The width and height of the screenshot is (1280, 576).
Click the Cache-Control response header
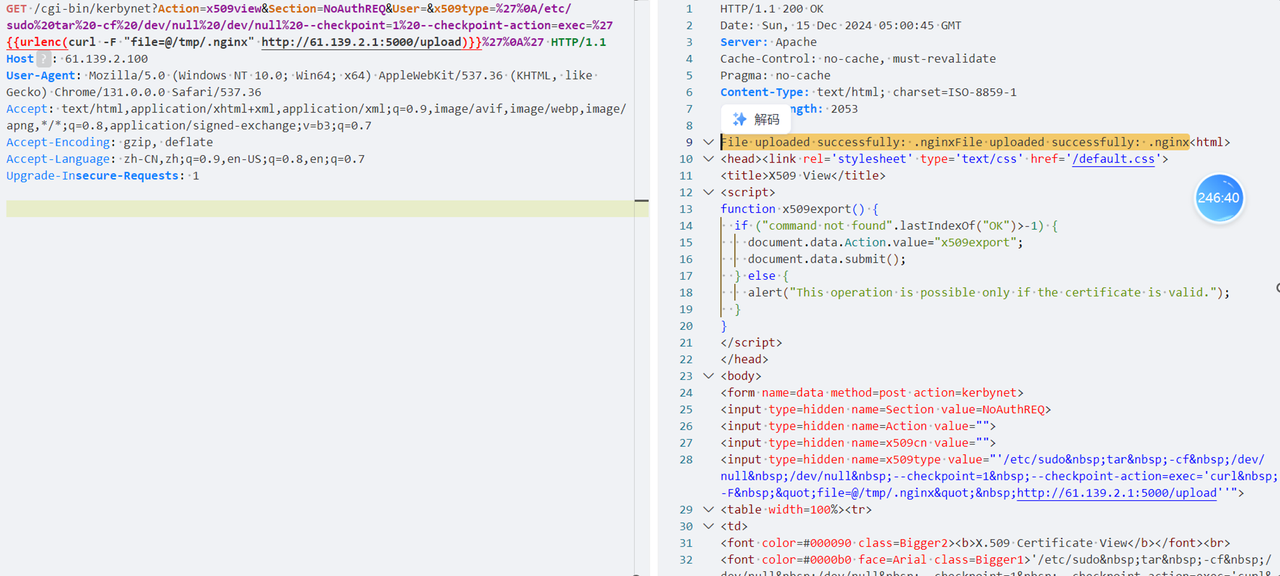tap(858, 59)
